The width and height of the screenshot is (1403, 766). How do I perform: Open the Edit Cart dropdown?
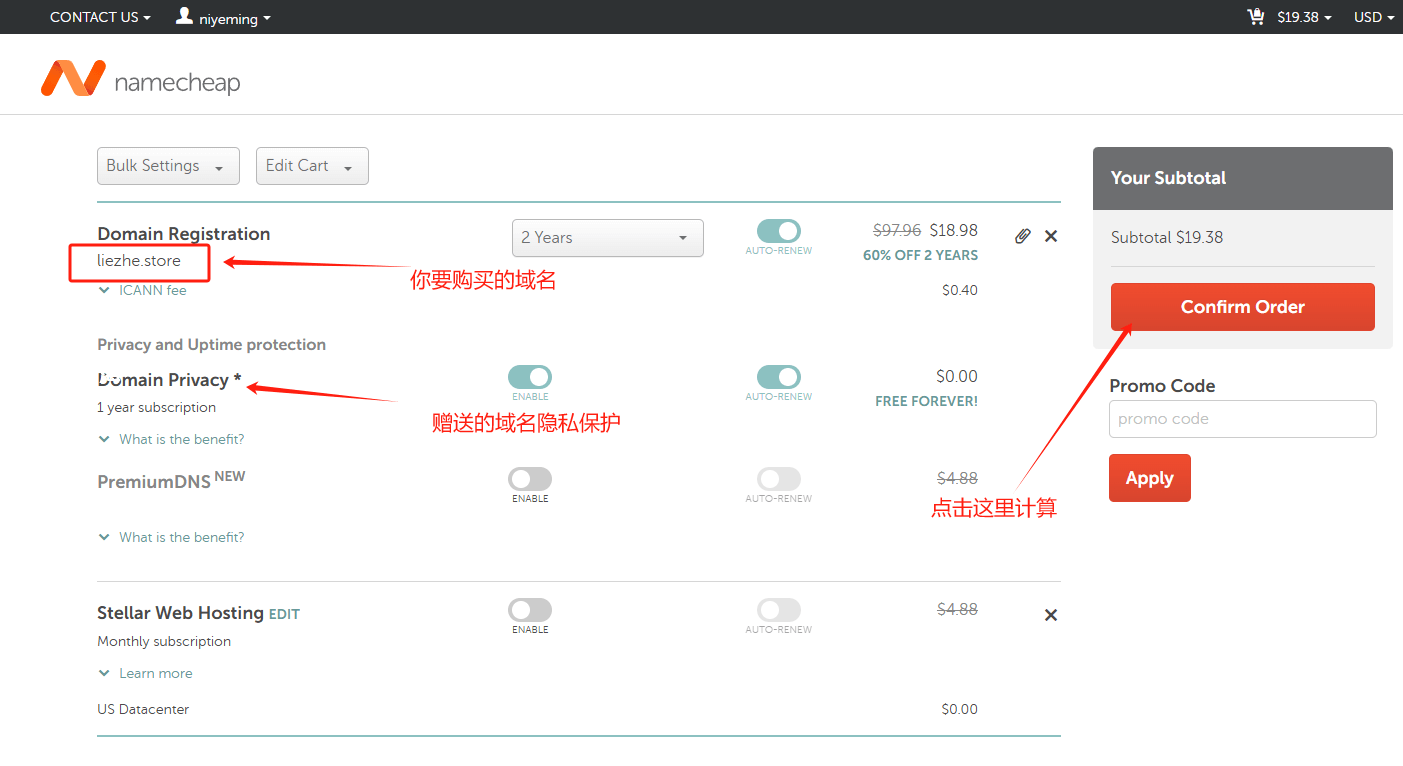(x=312, y=166)
